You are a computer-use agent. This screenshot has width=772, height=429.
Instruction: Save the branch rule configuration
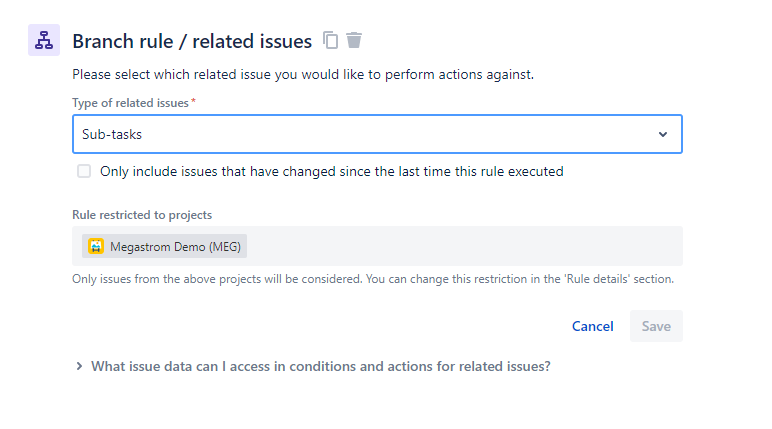click(x=656, y=326)
